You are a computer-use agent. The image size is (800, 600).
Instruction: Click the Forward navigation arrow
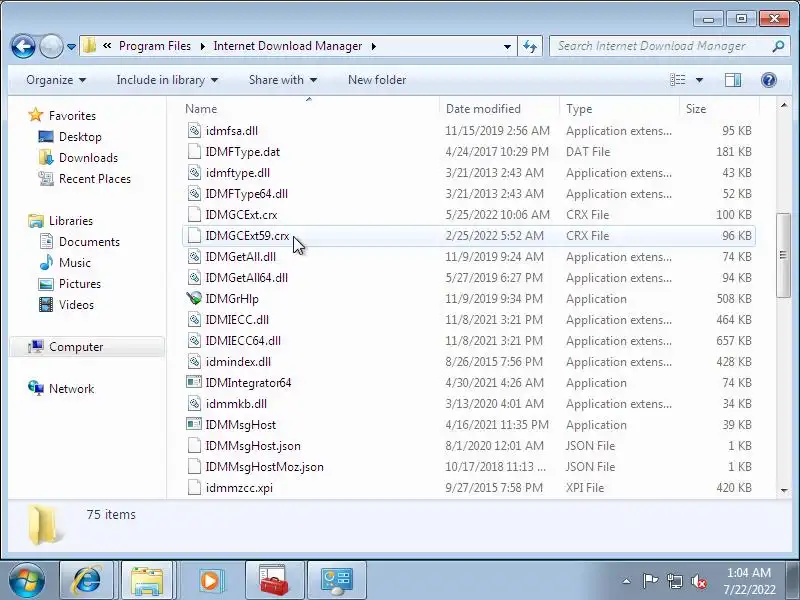click(51, 46)
